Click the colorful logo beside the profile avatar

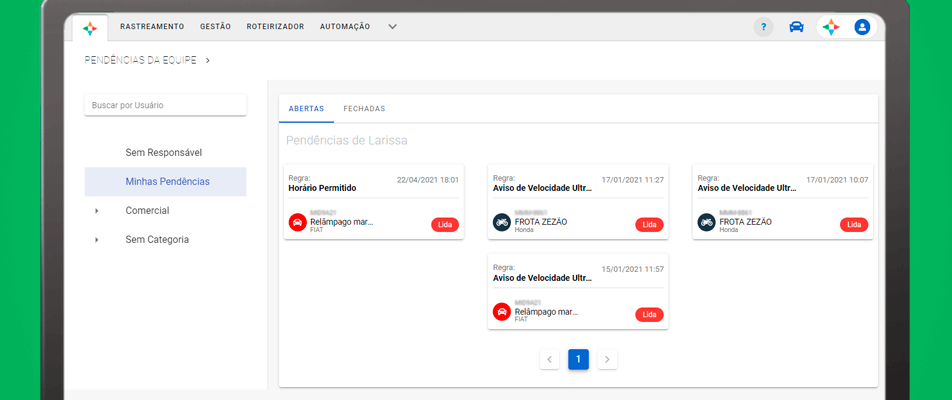coord(831,27)
